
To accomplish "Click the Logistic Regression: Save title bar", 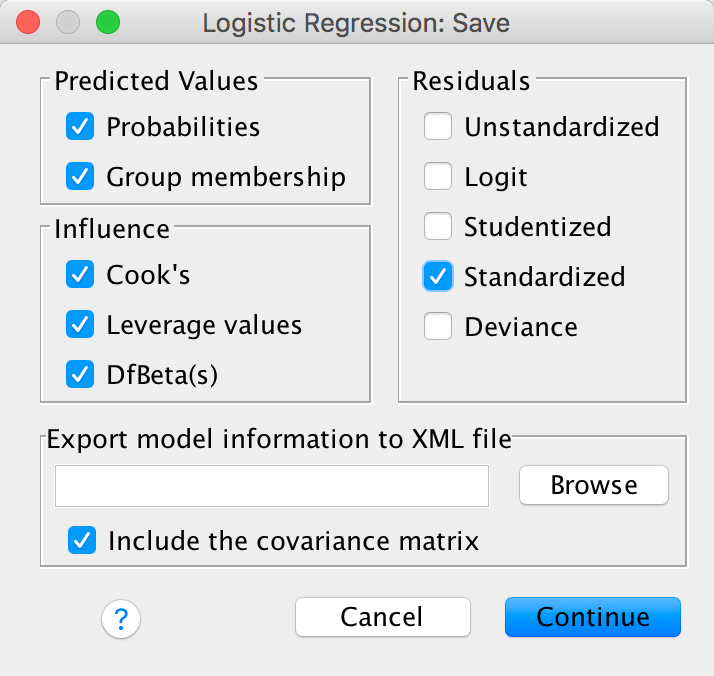I will 356,22.
